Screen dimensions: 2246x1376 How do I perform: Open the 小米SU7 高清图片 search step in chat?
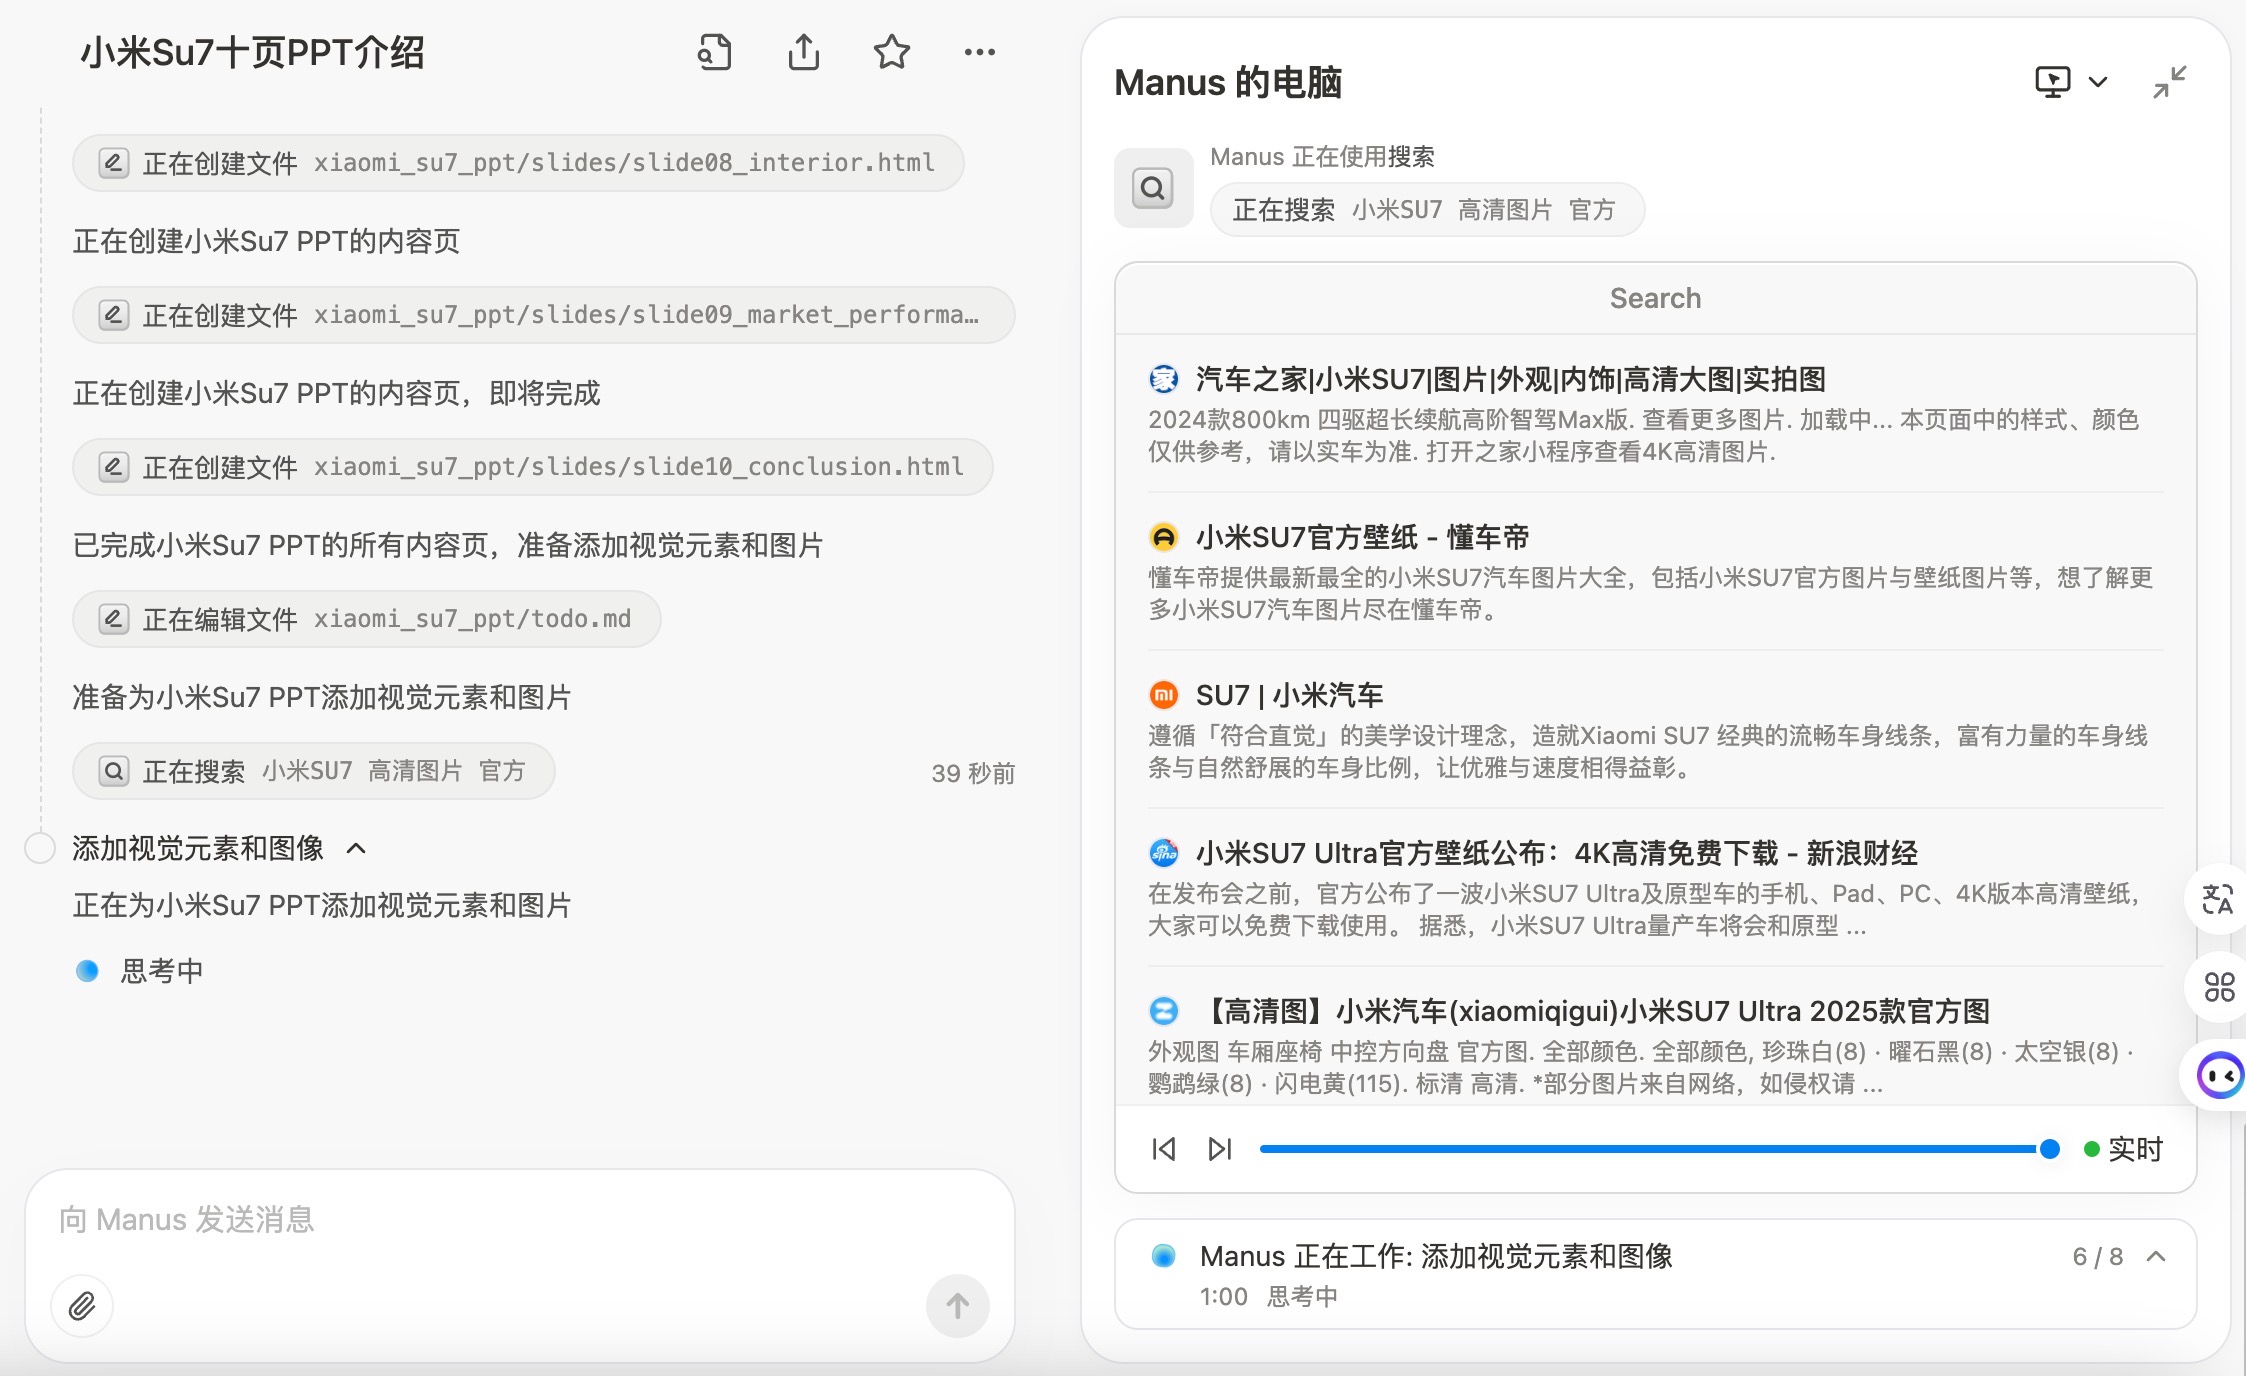click(x=313, y=771)
